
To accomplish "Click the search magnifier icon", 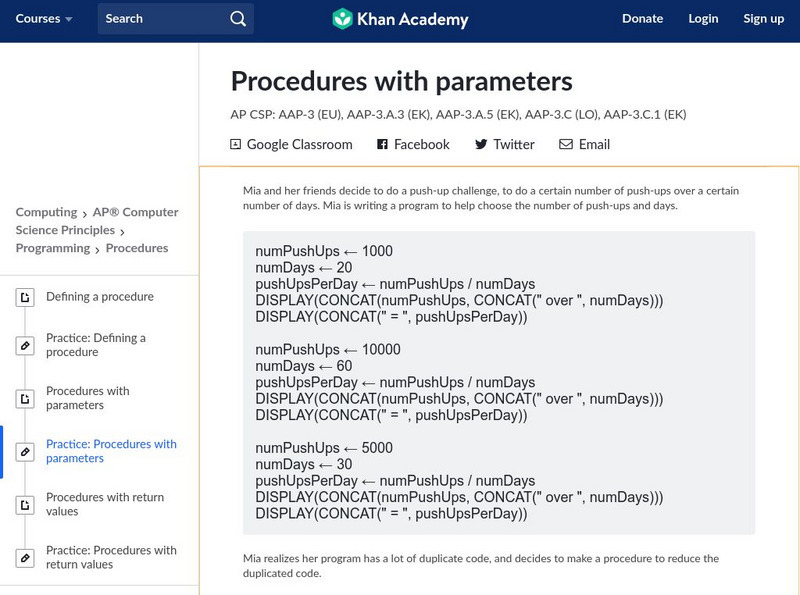I will point(237,18).
